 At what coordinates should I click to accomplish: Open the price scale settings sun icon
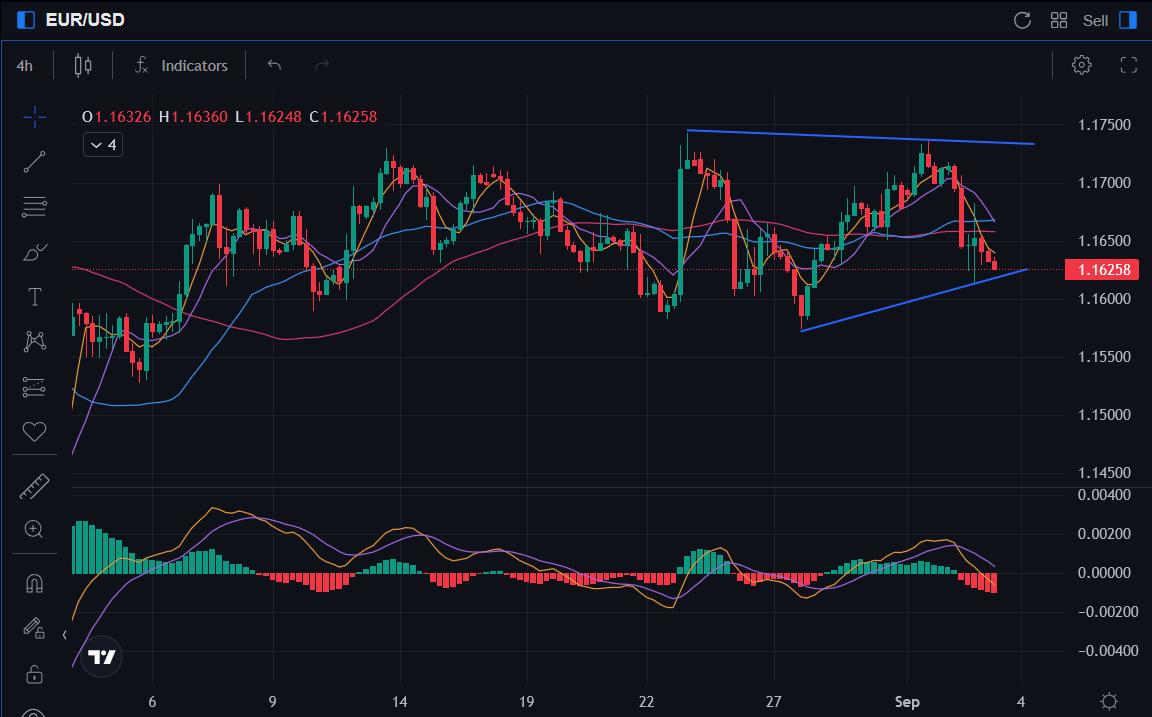coord(1109,701)
